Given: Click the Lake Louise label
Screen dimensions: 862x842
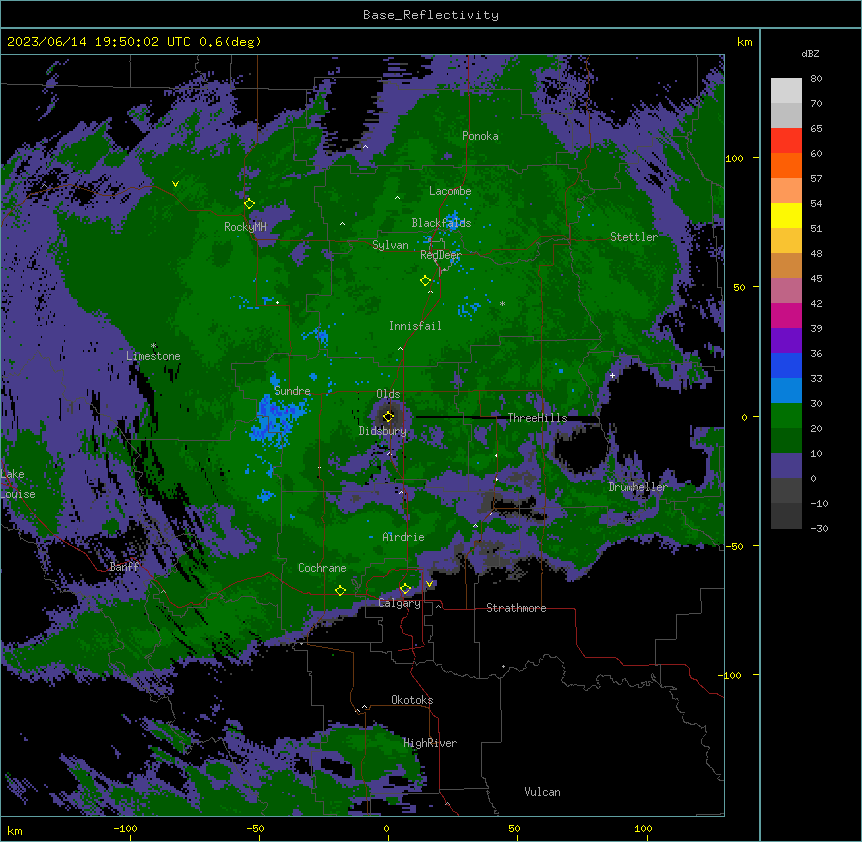Looking at the screenshot, I should point(16,484).
